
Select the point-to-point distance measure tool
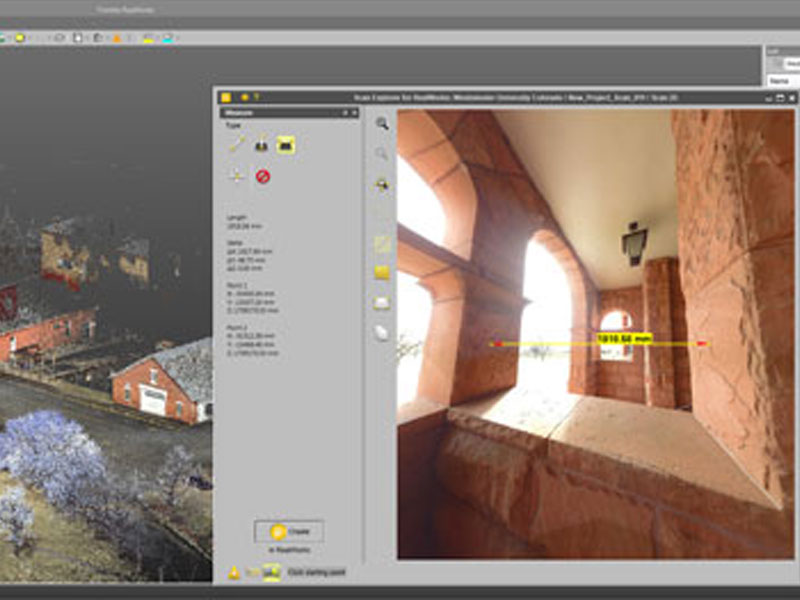236,144
